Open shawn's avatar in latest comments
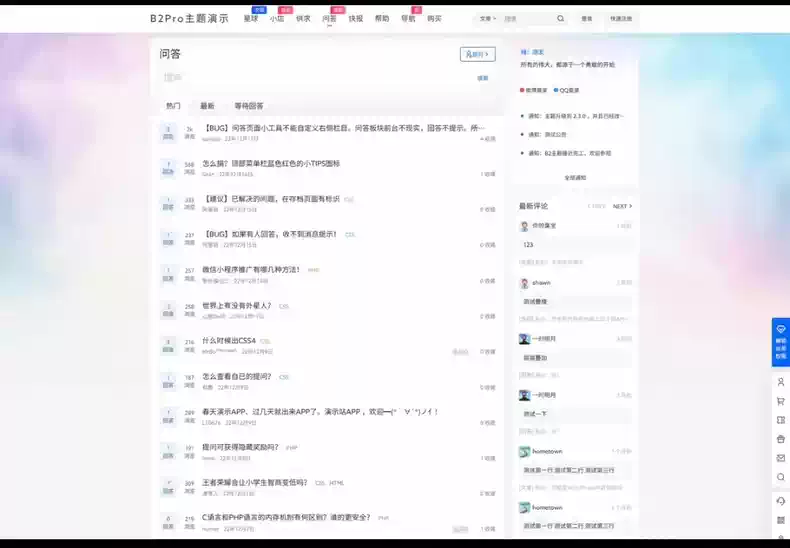This screenshot has height=548, width=790. click(524, 283)
